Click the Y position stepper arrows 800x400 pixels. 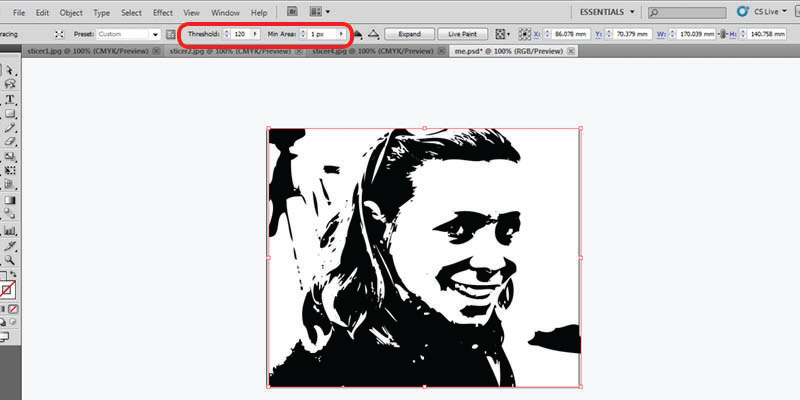click(608, 34)
